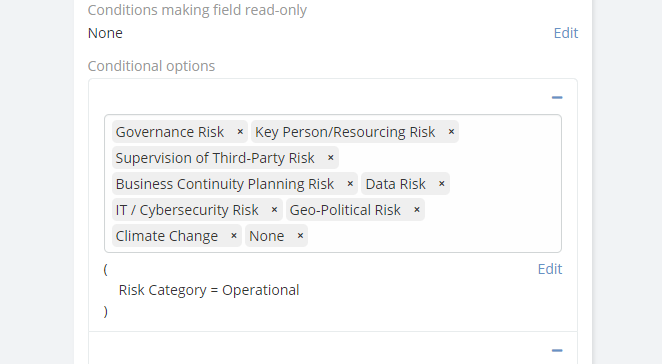Edit read-only field conditions
This screenshot has width=662, height=364.
(566, 33)
